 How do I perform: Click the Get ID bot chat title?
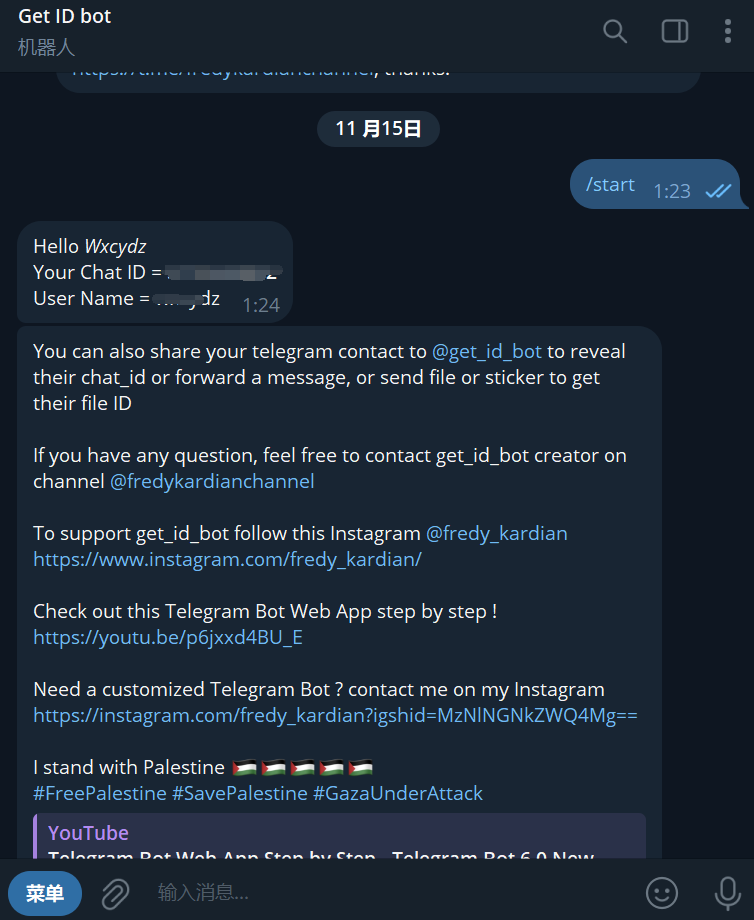[65, 16]
